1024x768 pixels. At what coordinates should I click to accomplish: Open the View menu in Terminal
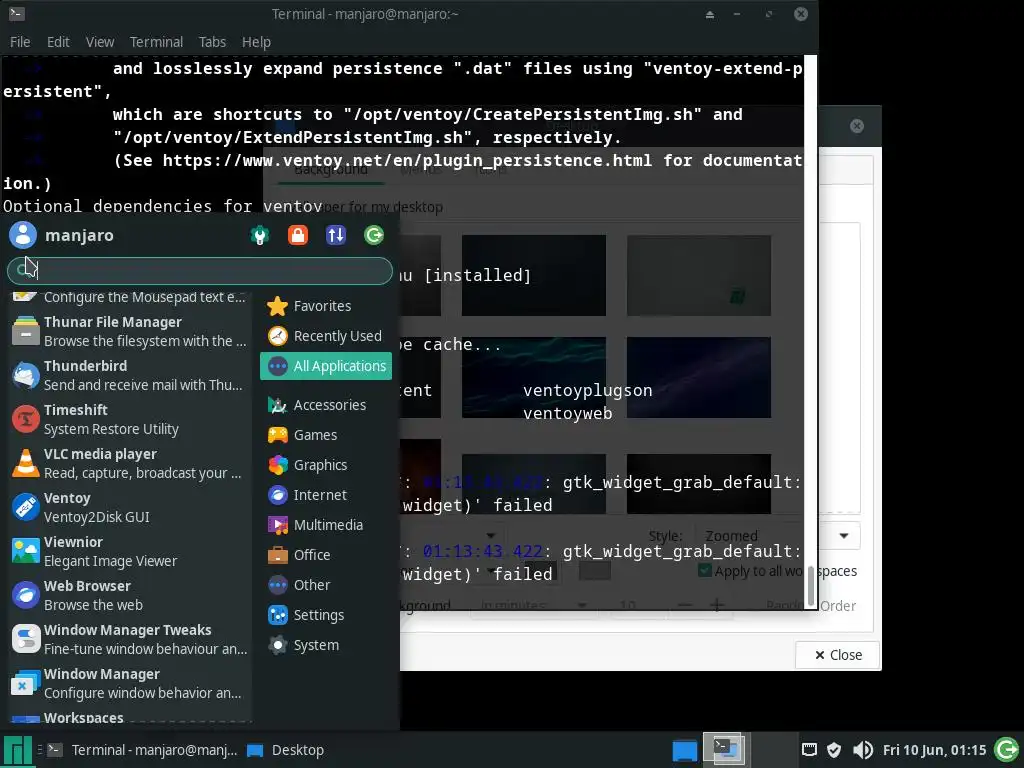pos(100,42)
